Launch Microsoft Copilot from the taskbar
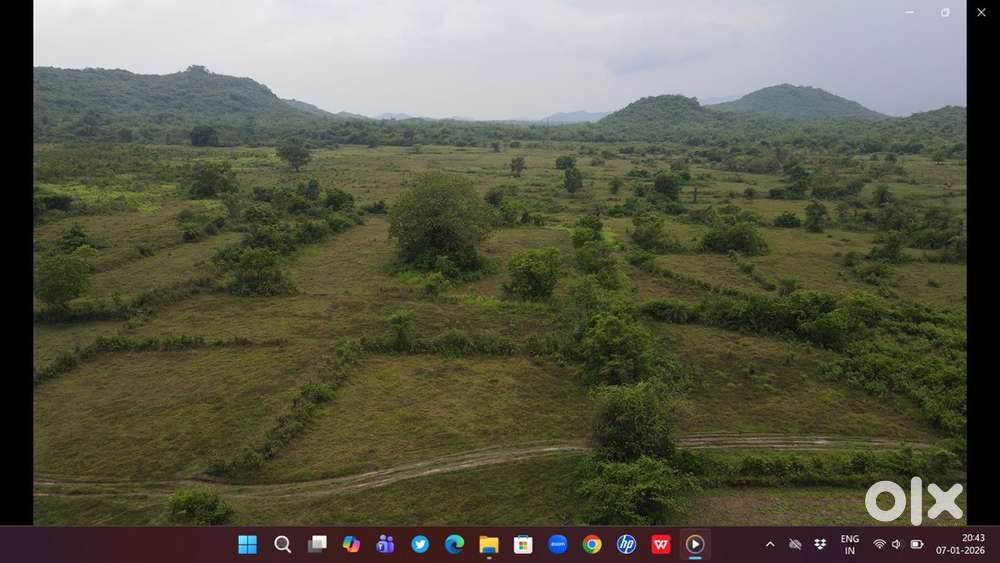 tap(351, 544)
